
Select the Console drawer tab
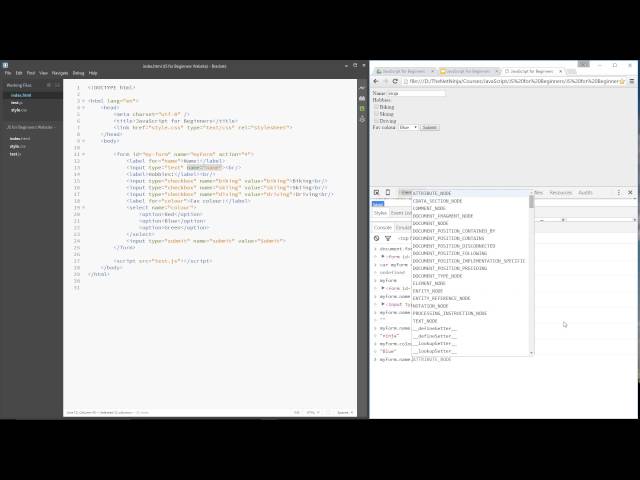(382, 227)
